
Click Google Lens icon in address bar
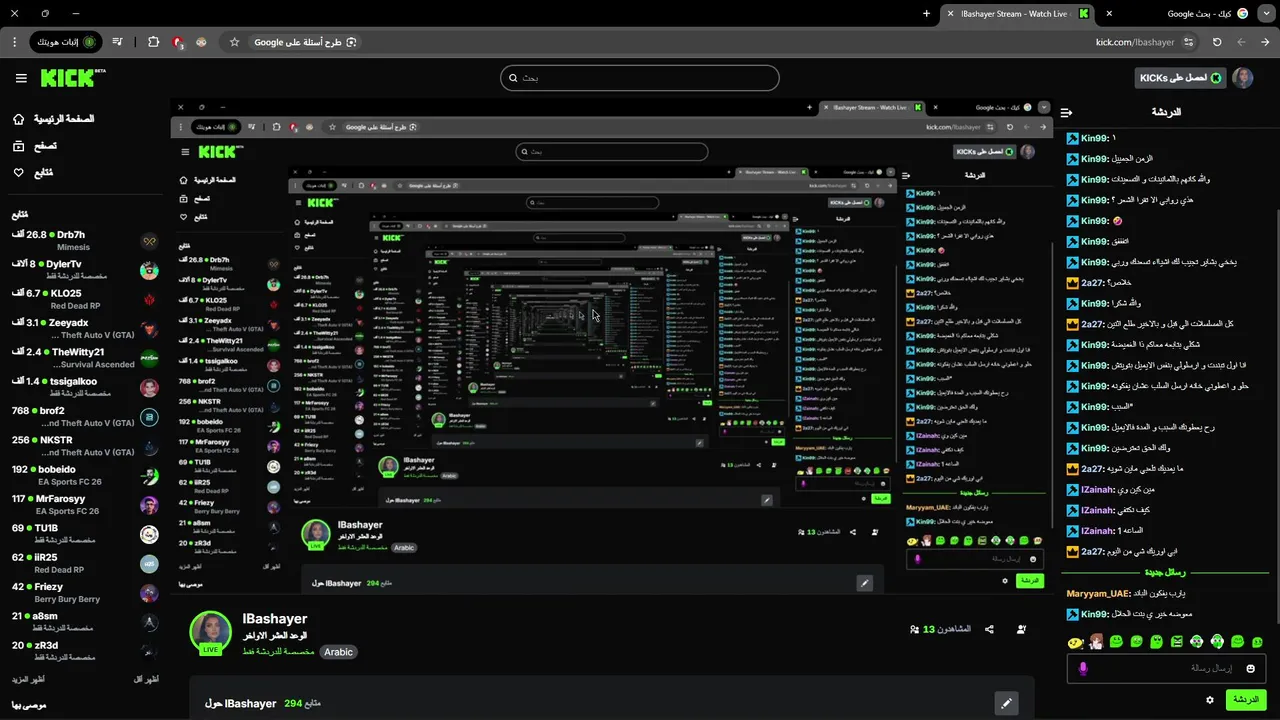coord(351,42)
